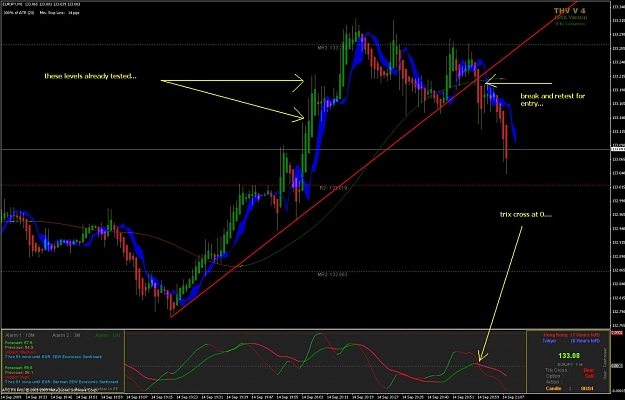Click the Option Sell status
Image resolution: width=625 pixels, height=400 pixels.
tap(570, 376)
